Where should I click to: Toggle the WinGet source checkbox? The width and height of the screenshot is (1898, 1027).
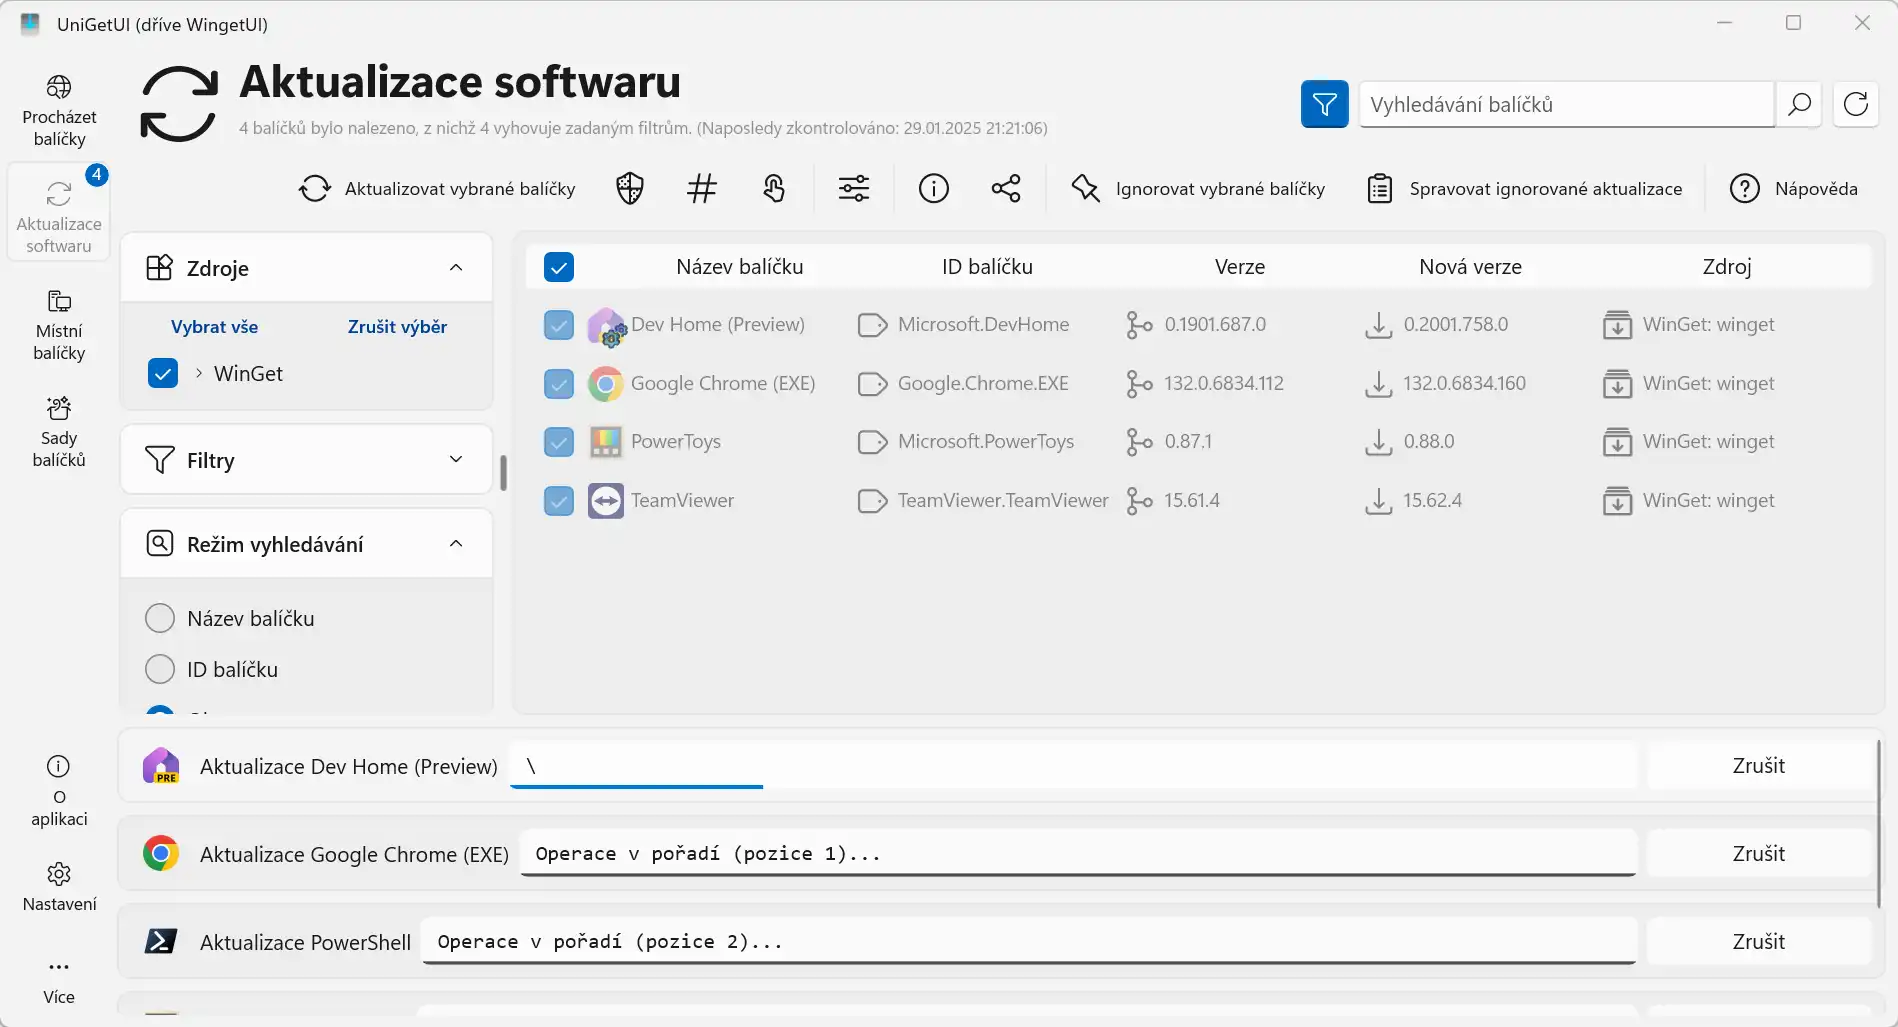(163, 373)
